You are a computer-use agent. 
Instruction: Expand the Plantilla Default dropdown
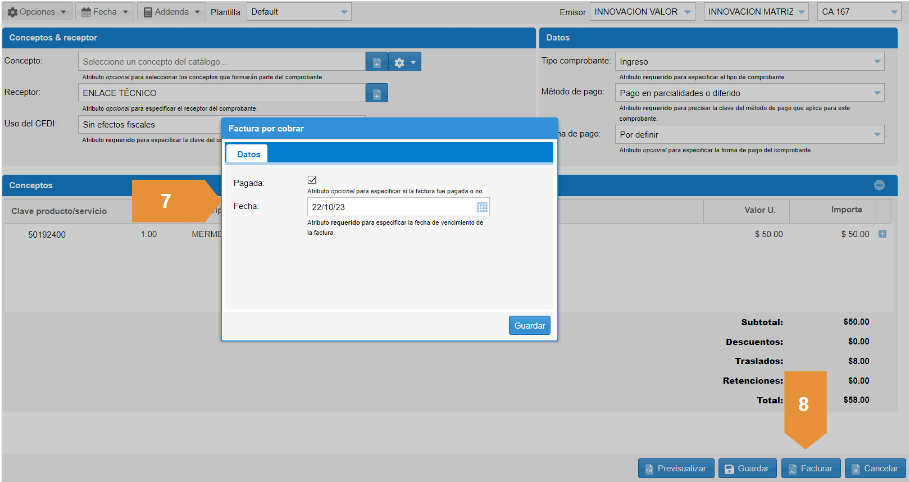[298, 12]
